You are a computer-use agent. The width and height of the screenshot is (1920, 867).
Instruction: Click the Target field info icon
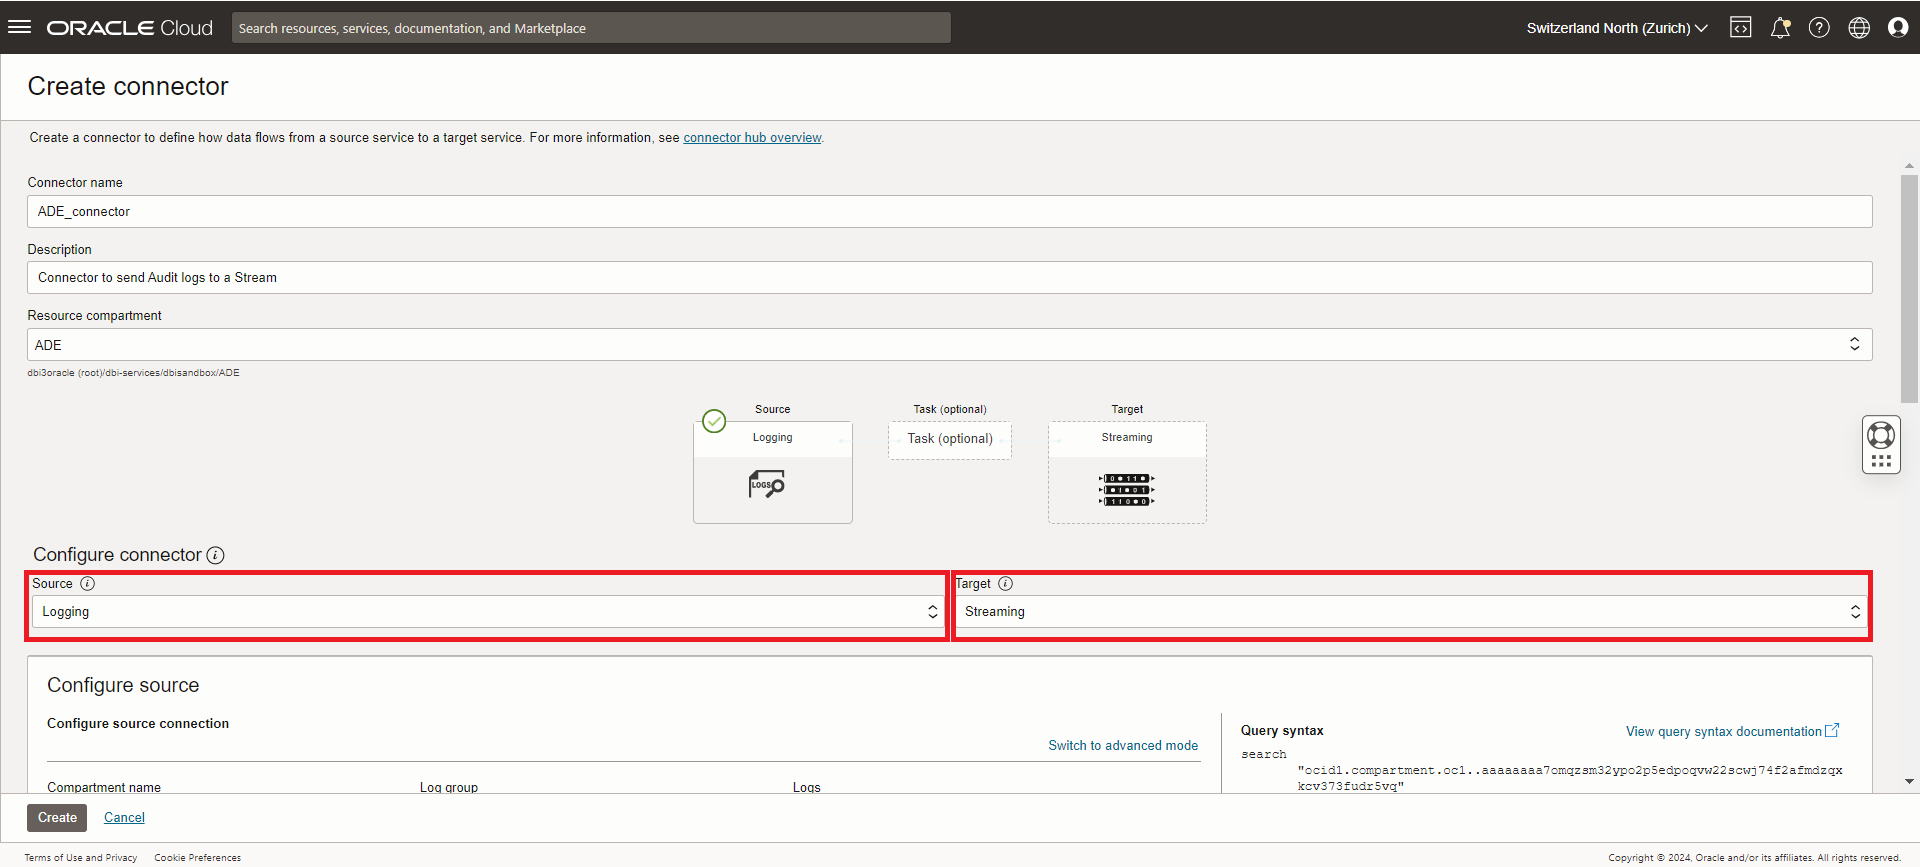tap(1005, 584)
